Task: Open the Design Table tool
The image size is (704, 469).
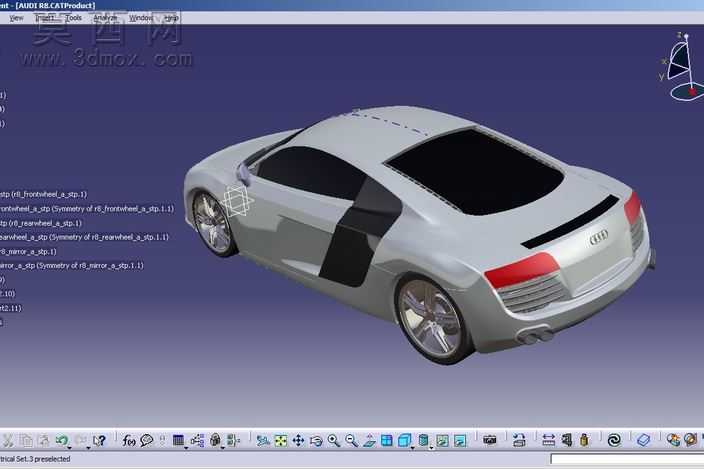Action: coord(178,440)
